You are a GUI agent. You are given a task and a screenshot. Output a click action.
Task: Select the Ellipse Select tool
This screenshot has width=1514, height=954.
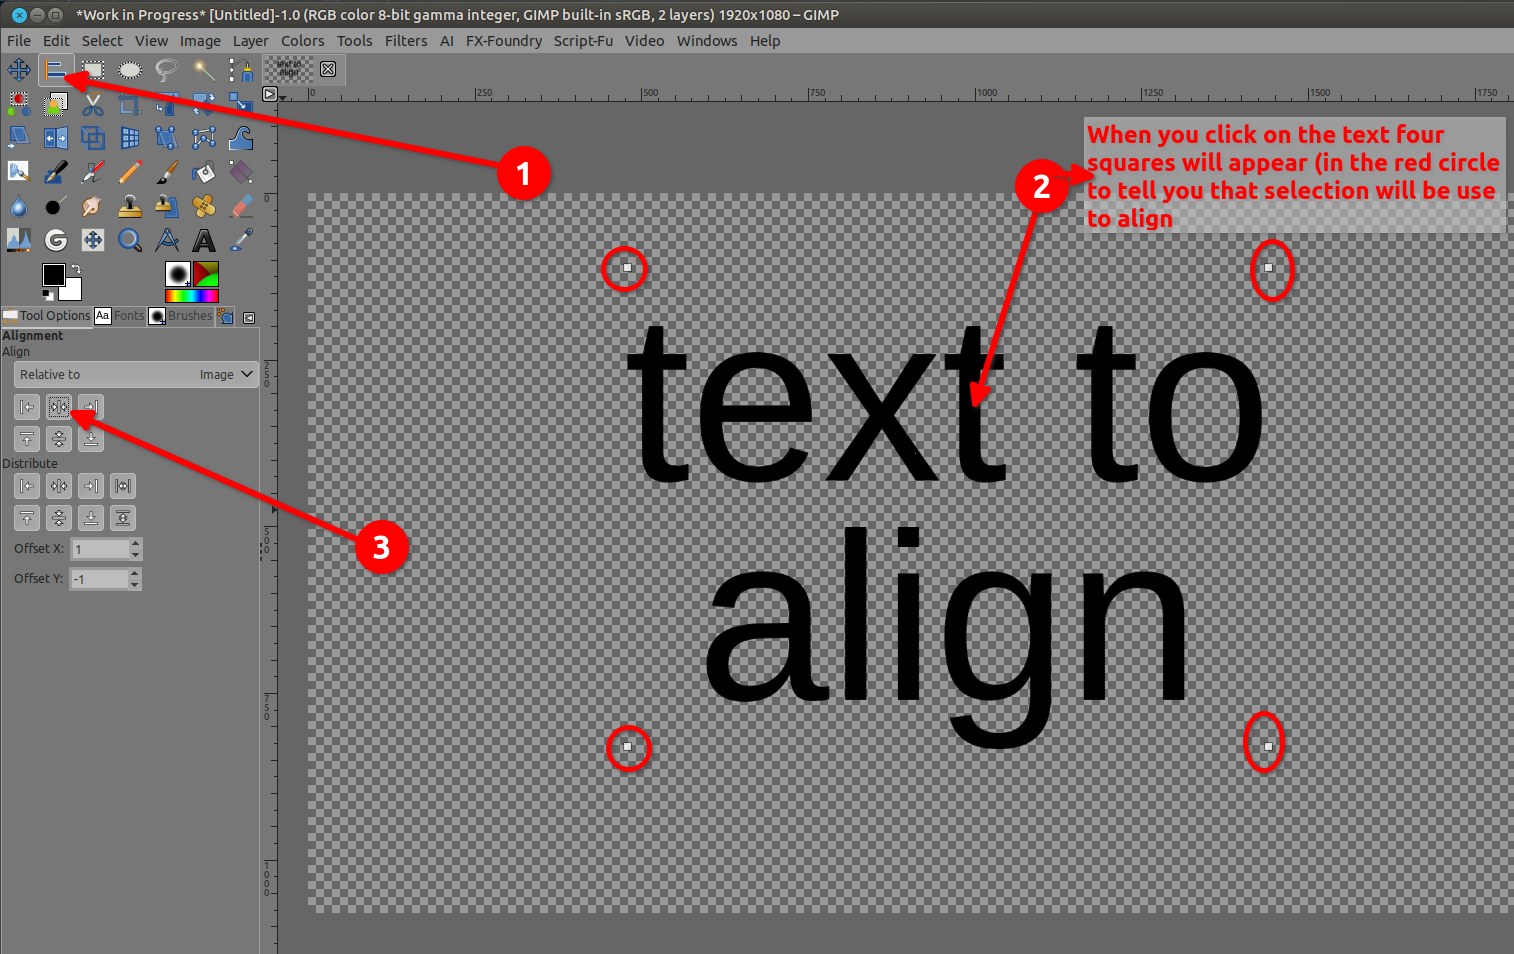click(130, 70)
